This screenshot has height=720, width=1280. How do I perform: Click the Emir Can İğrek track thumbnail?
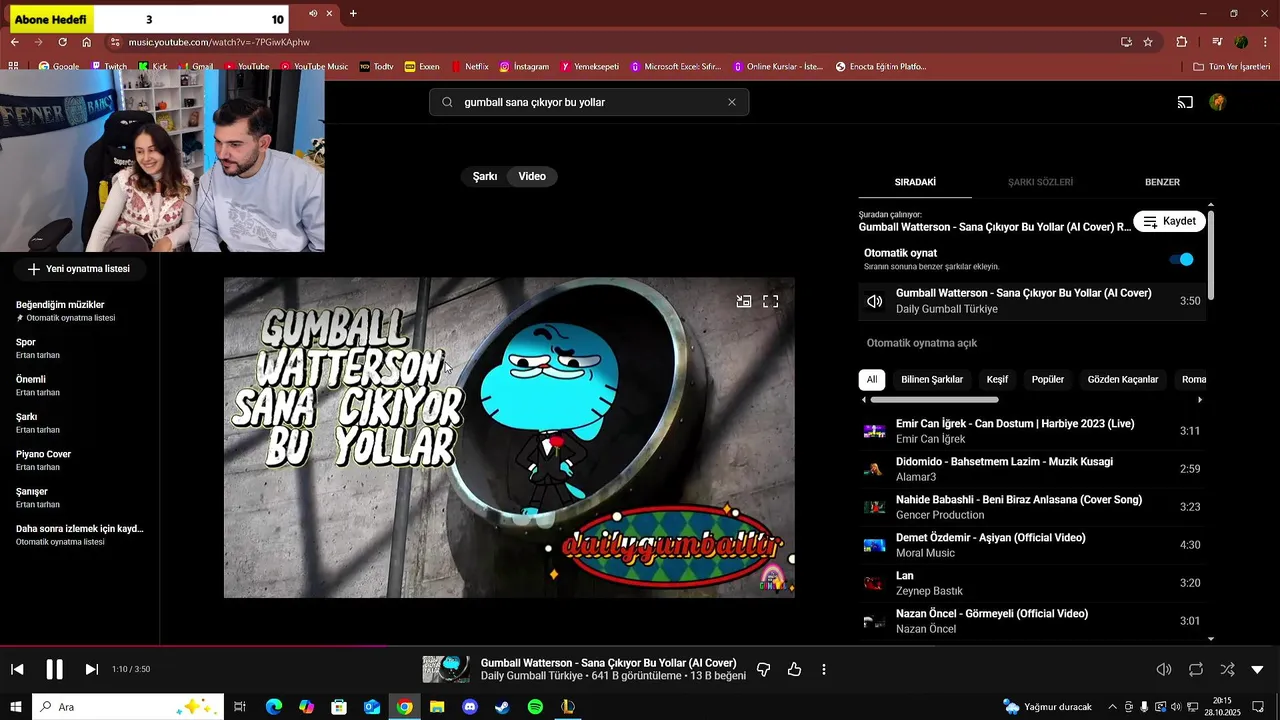click(x=874, y=431)
